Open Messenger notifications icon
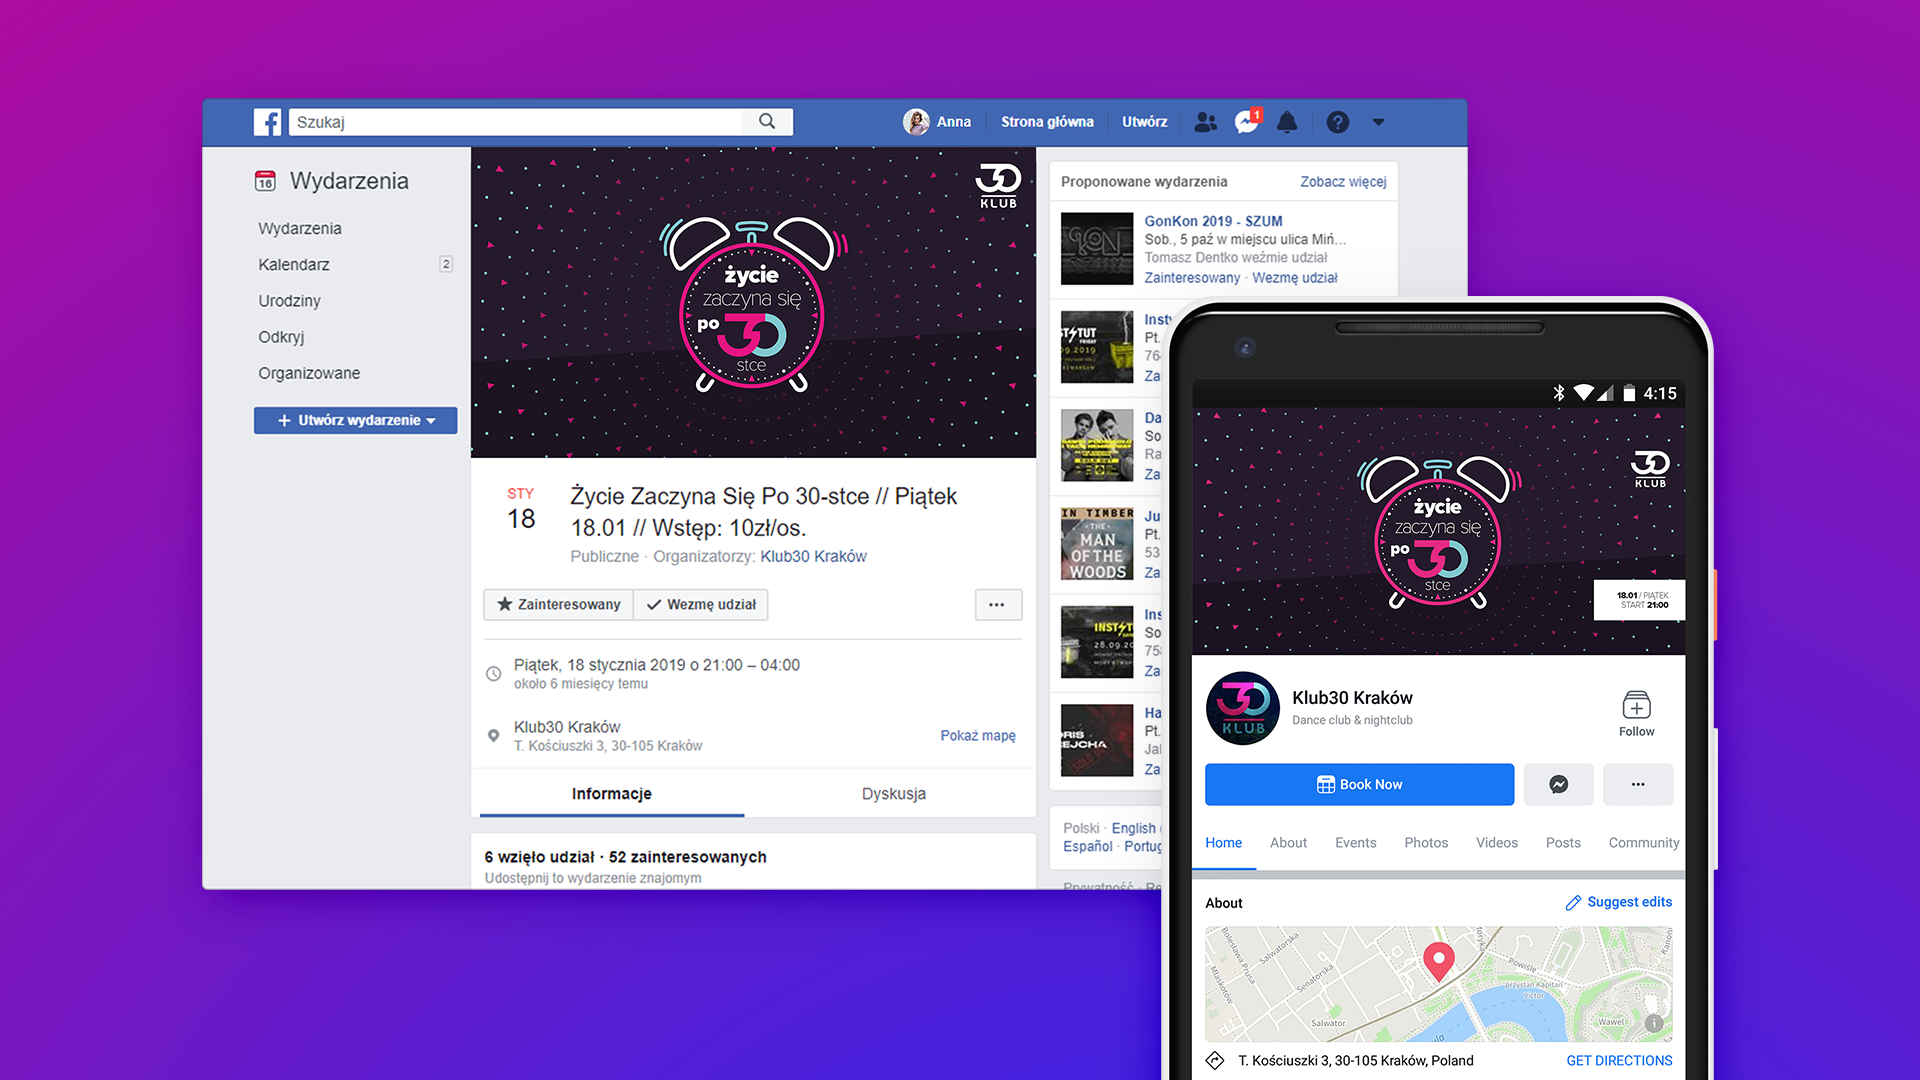Viewport: 1920px width, 1080px height. [x=1247, y=122]
